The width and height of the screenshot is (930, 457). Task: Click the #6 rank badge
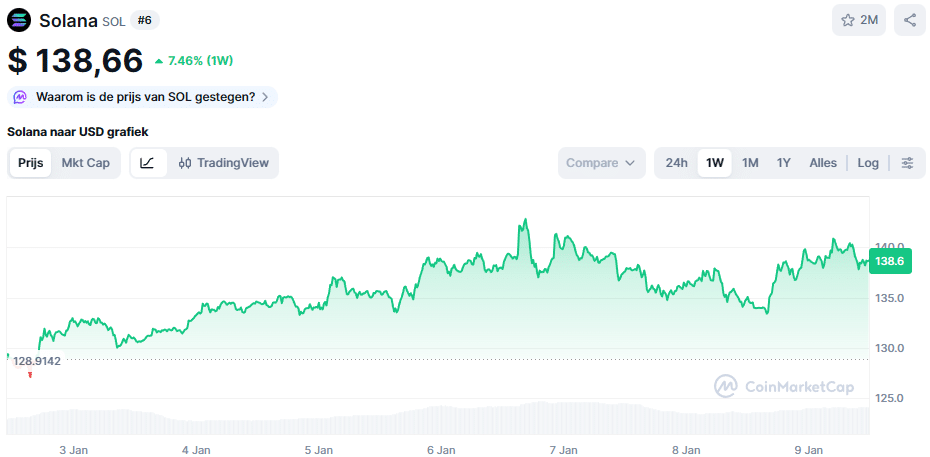pyautogui.click(x=145, y=20)
